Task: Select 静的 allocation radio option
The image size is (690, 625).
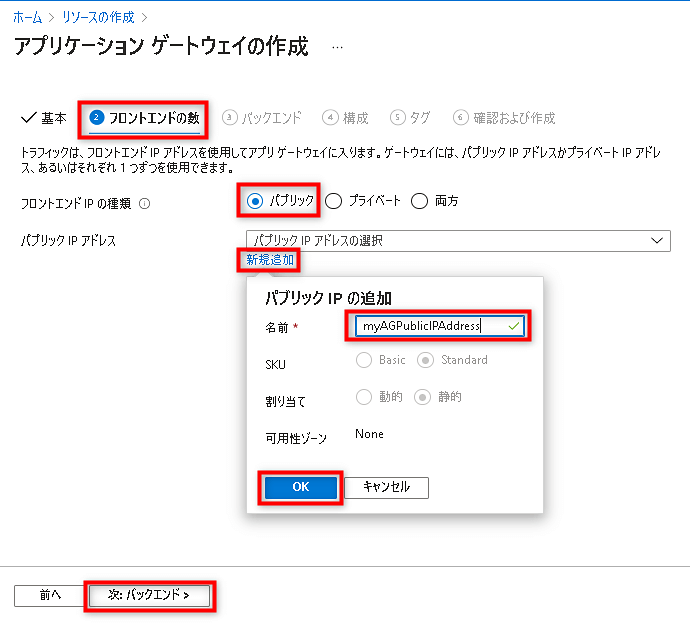Action: (x=422, y=397)
